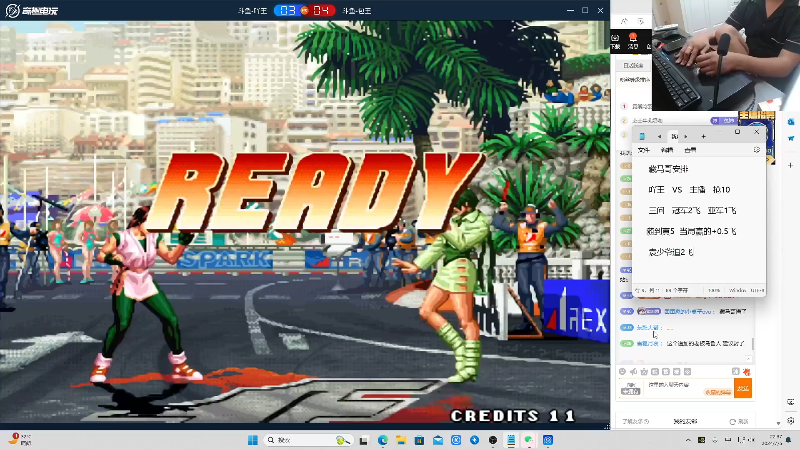
Task: Click the sixth square icon in chat toolbar
Action: click(677, 371)
